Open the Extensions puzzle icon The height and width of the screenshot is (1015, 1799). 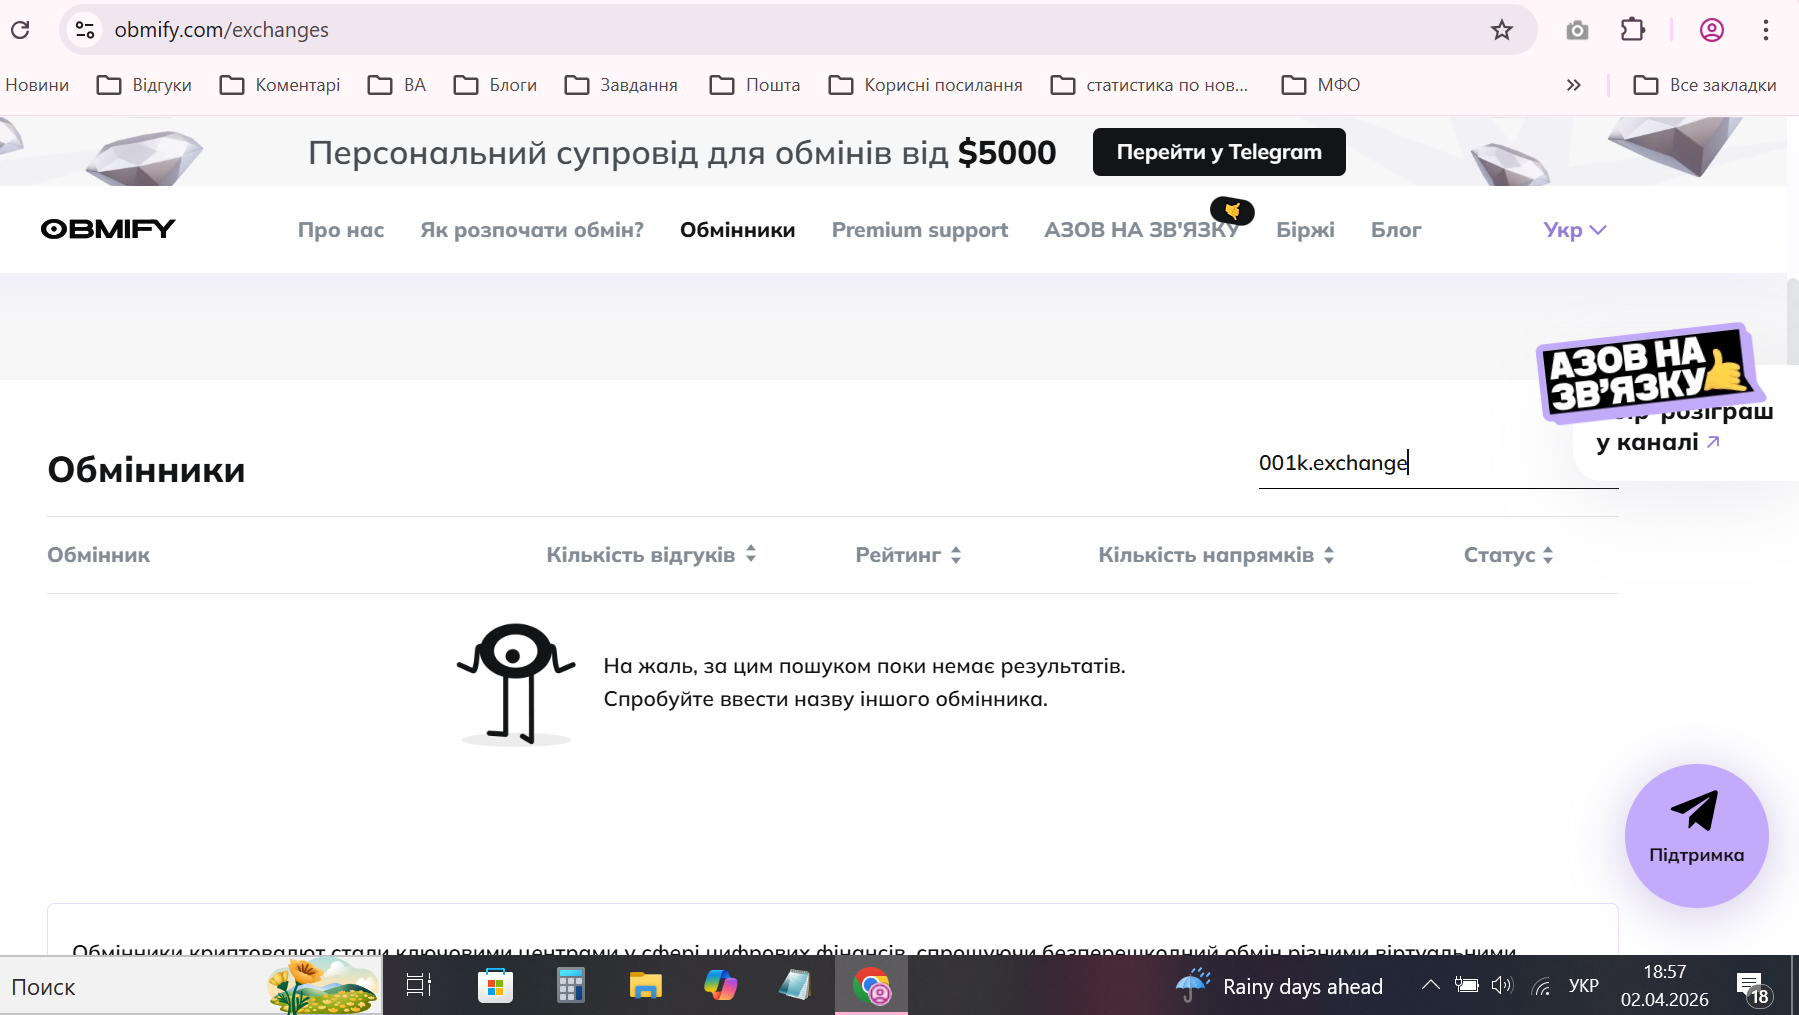1633,30
